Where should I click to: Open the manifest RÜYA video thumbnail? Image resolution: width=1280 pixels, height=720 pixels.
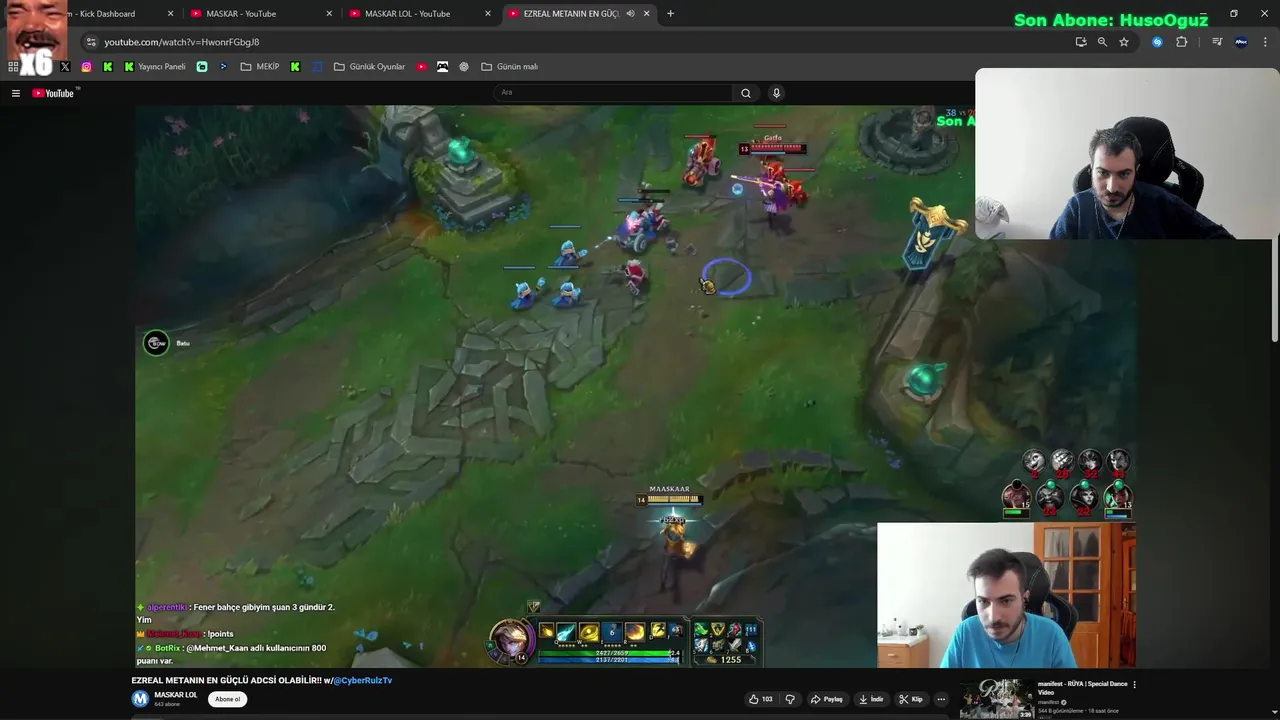(x=997, y=699)
